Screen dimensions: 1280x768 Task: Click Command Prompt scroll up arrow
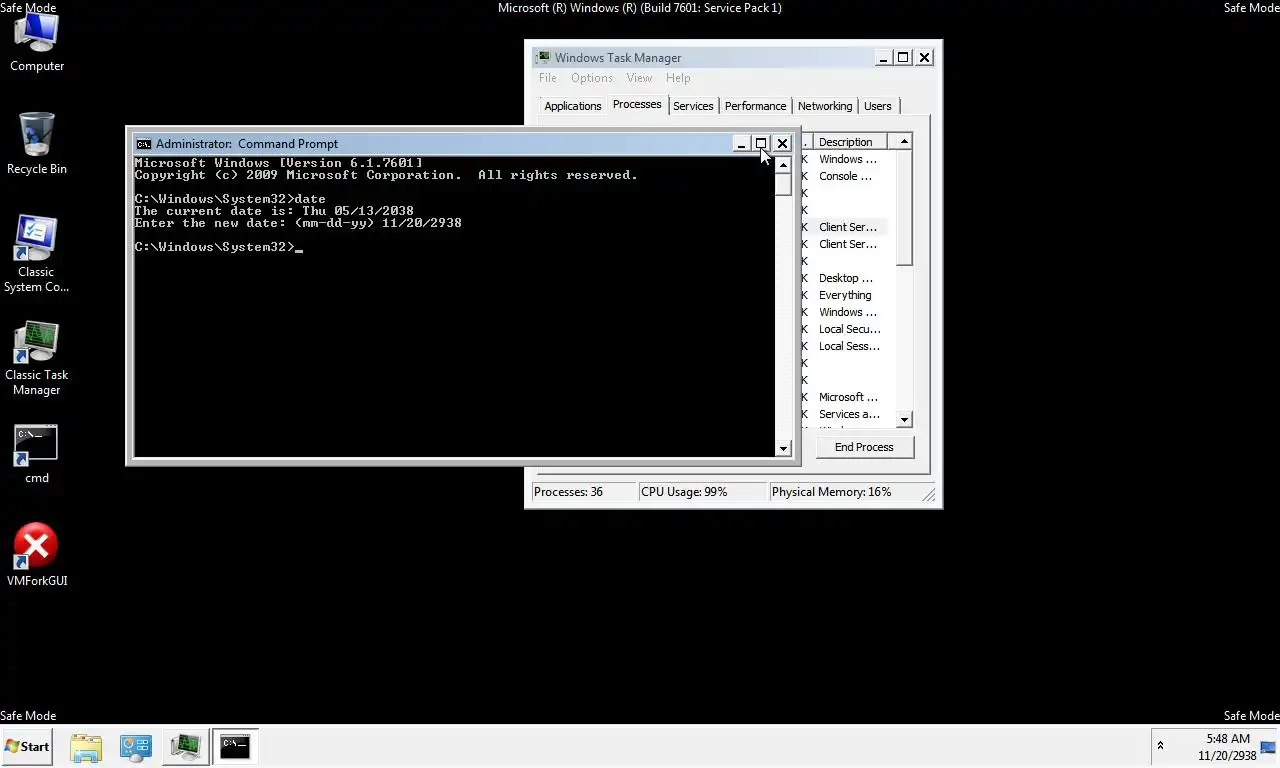[x=783, y=165]
